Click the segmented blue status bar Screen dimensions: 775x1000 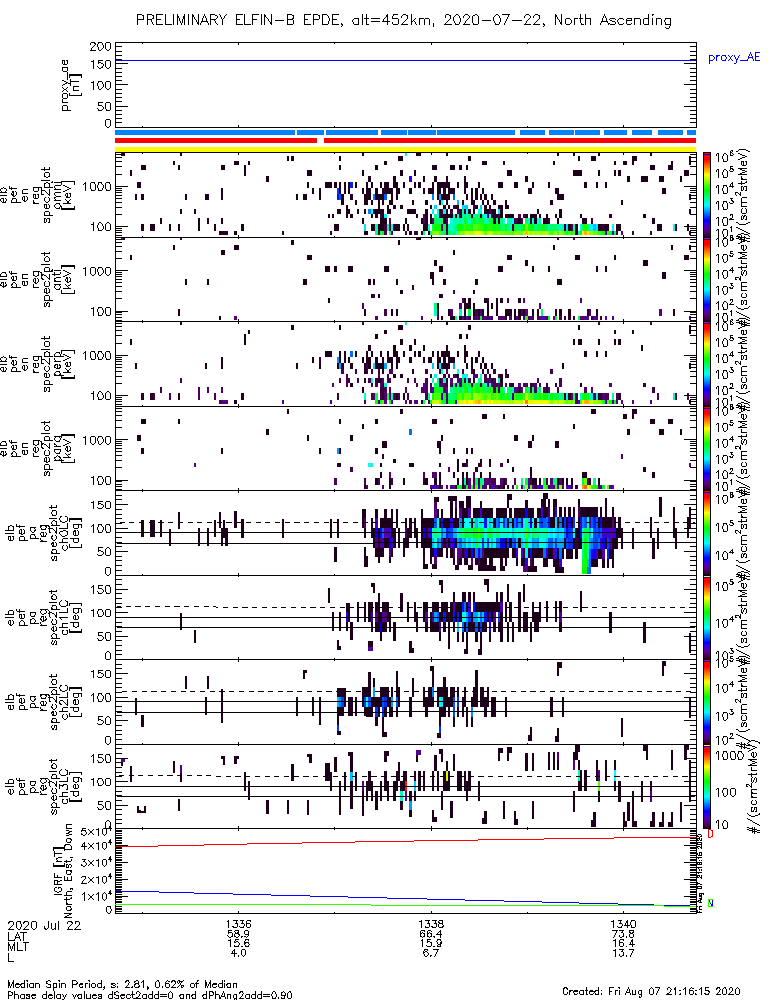405,132
